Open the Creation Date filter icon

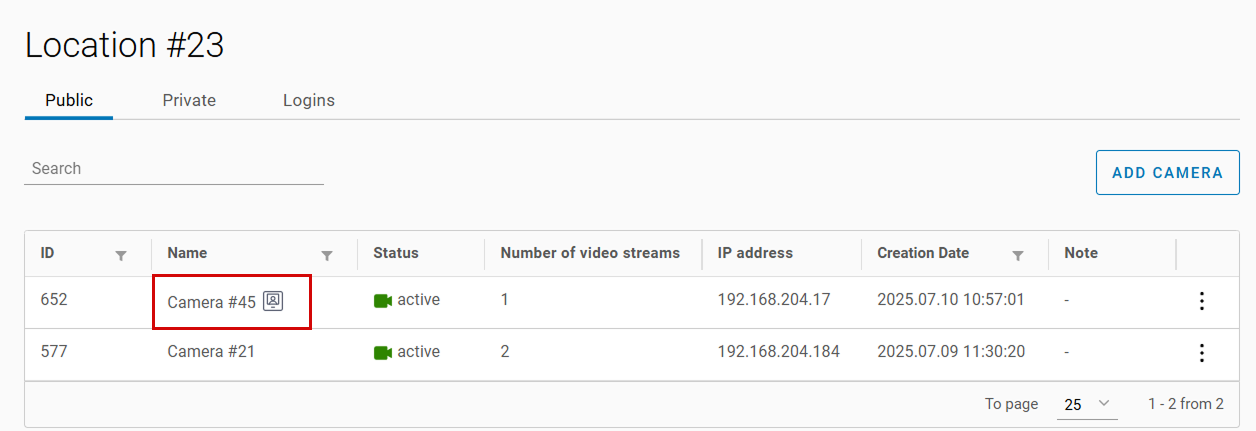[1018, 255]
